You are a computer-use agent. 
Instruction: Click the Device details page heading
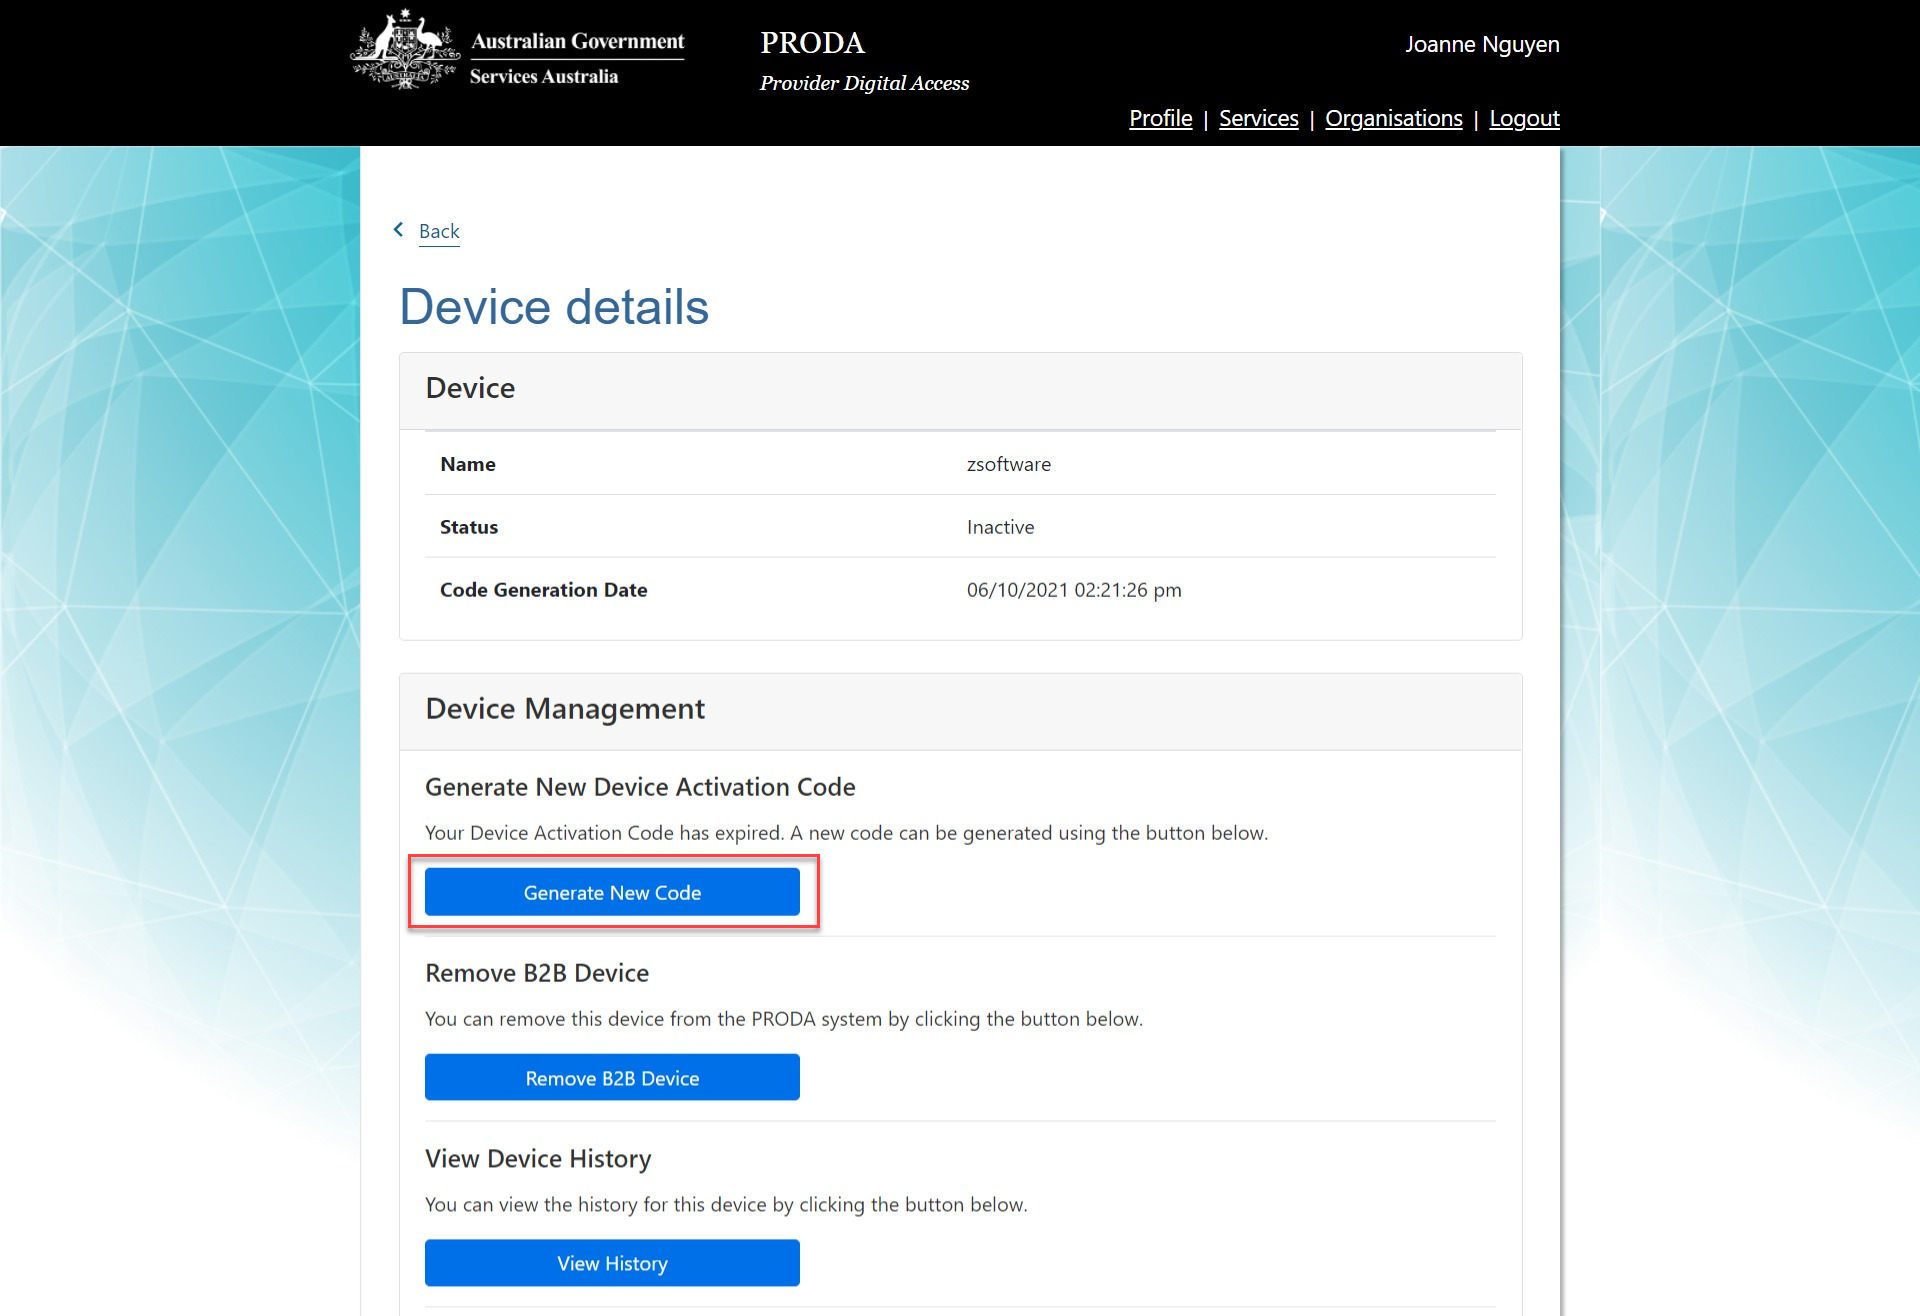tap(554, 307)
